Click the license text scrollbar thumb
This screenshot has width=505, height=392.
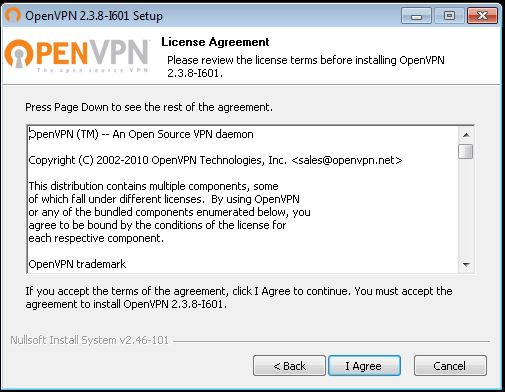click(x=466, y=151)
